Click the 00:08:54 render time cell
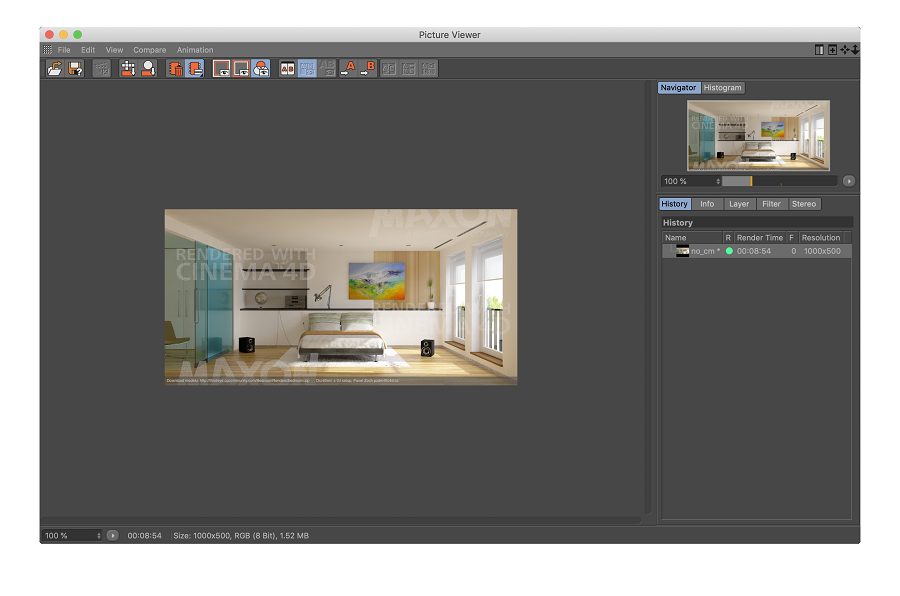The image size is (900, 596). point(754,251)
